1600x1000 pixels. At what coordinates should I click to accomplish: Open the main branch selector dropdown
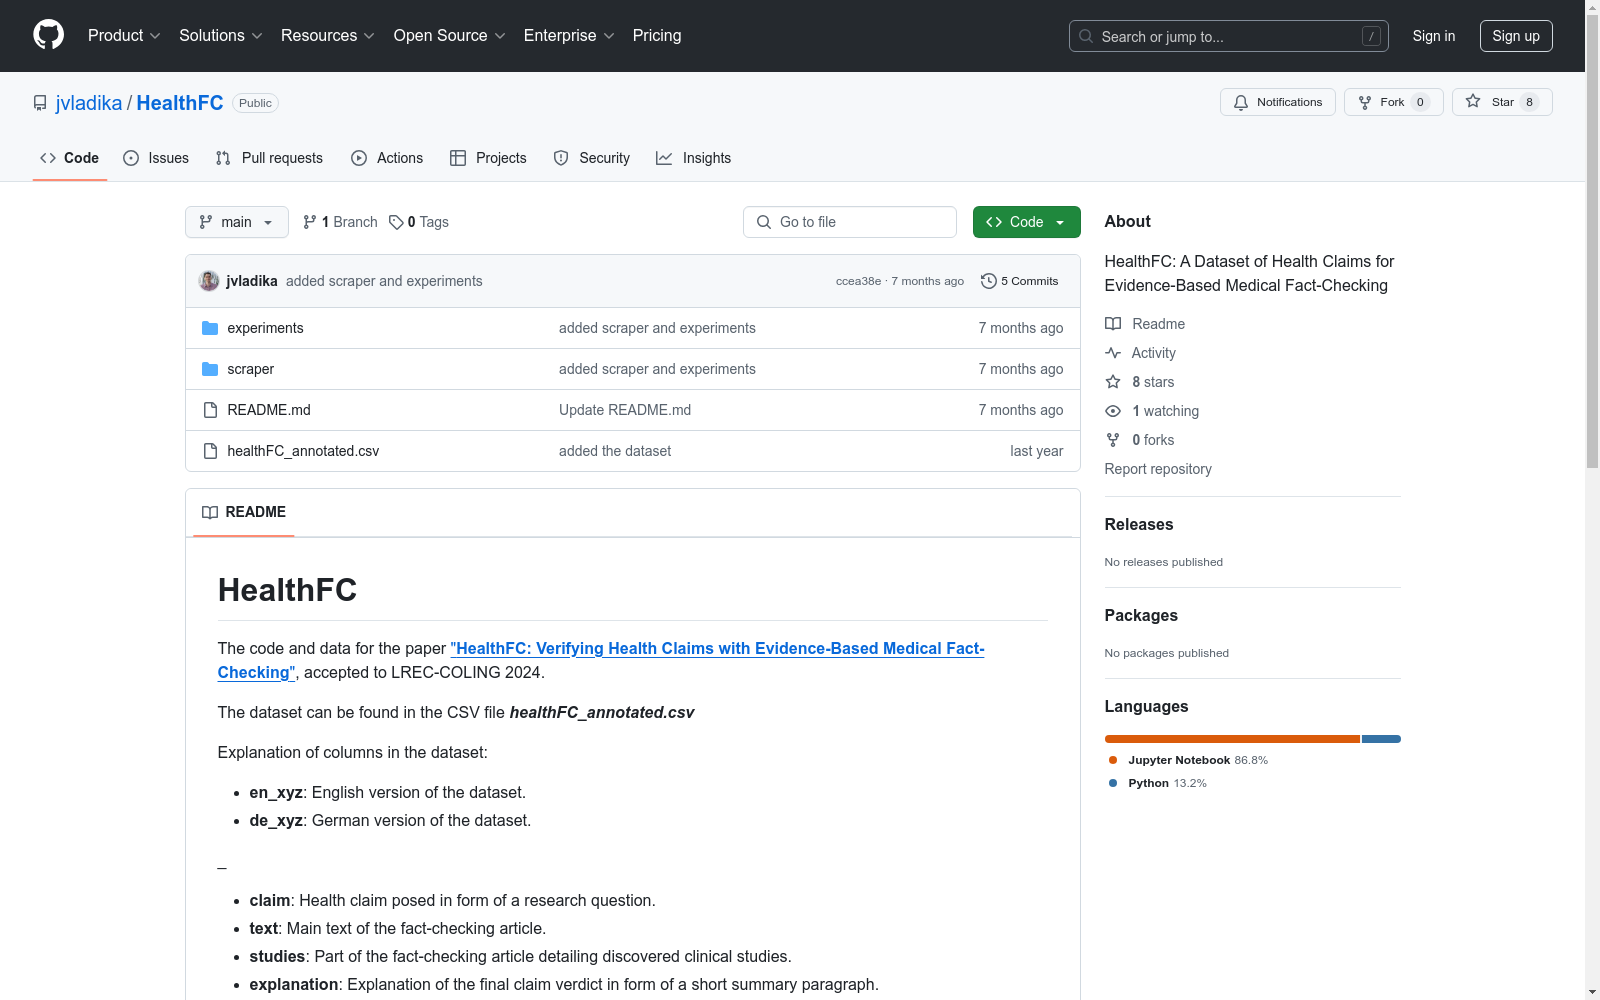(x=236, y=222)
